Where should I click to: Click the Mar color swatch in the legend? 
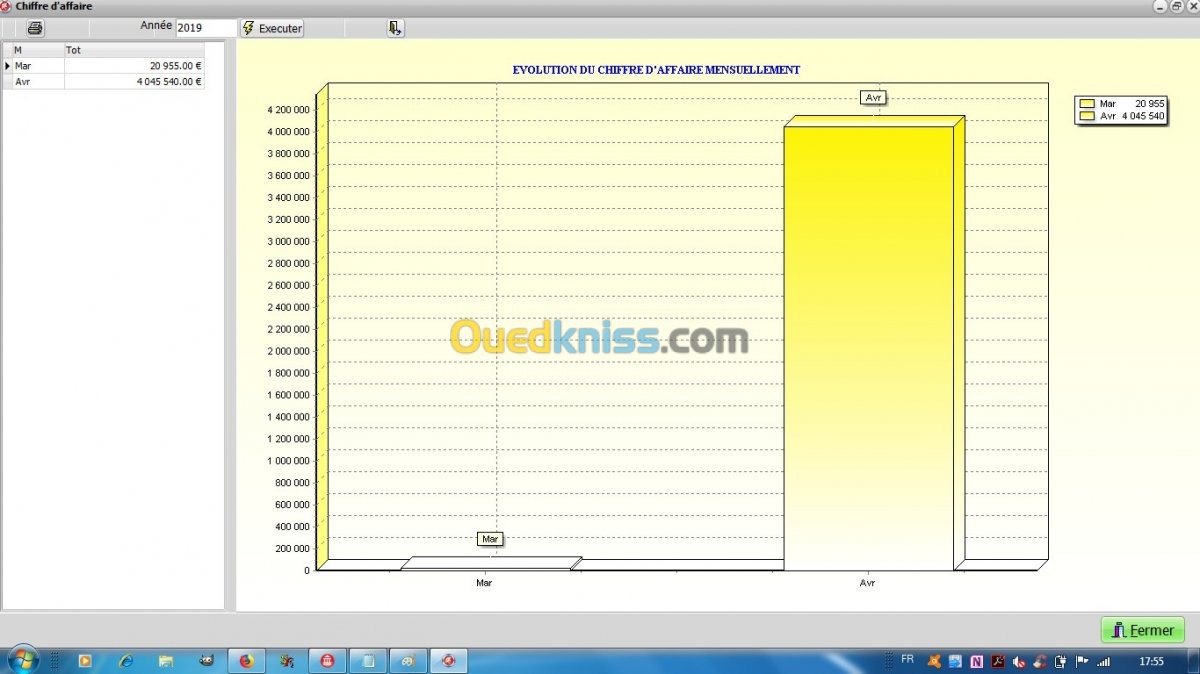(x=1087, y=103)
